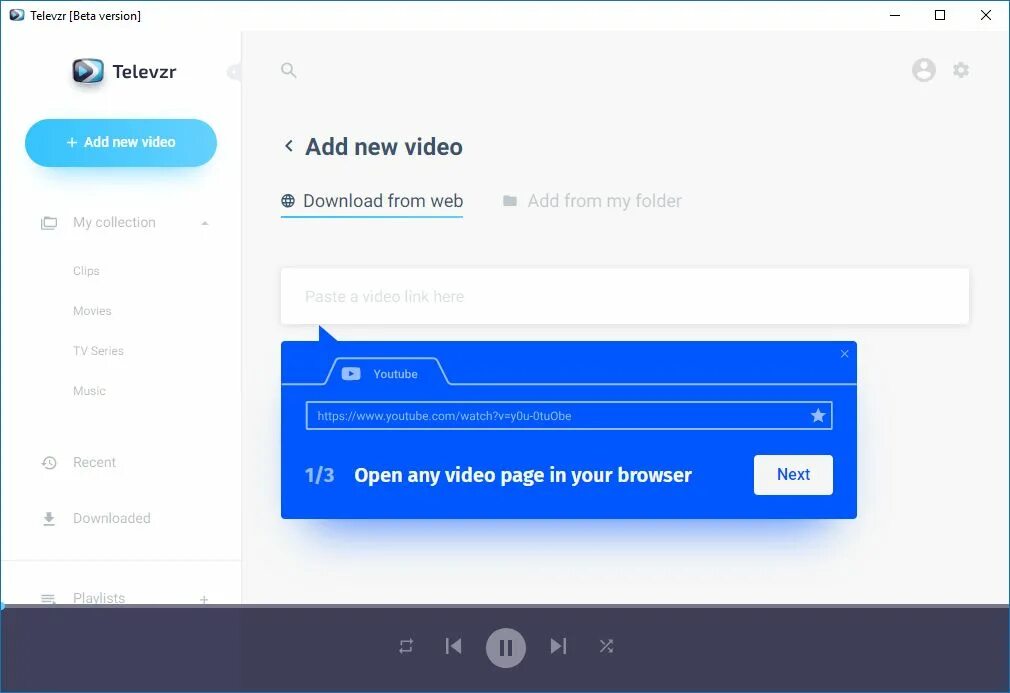Click the star icon beside the video URL
The width and height of the screenshot is (1010, 693).
pos(818,415)
